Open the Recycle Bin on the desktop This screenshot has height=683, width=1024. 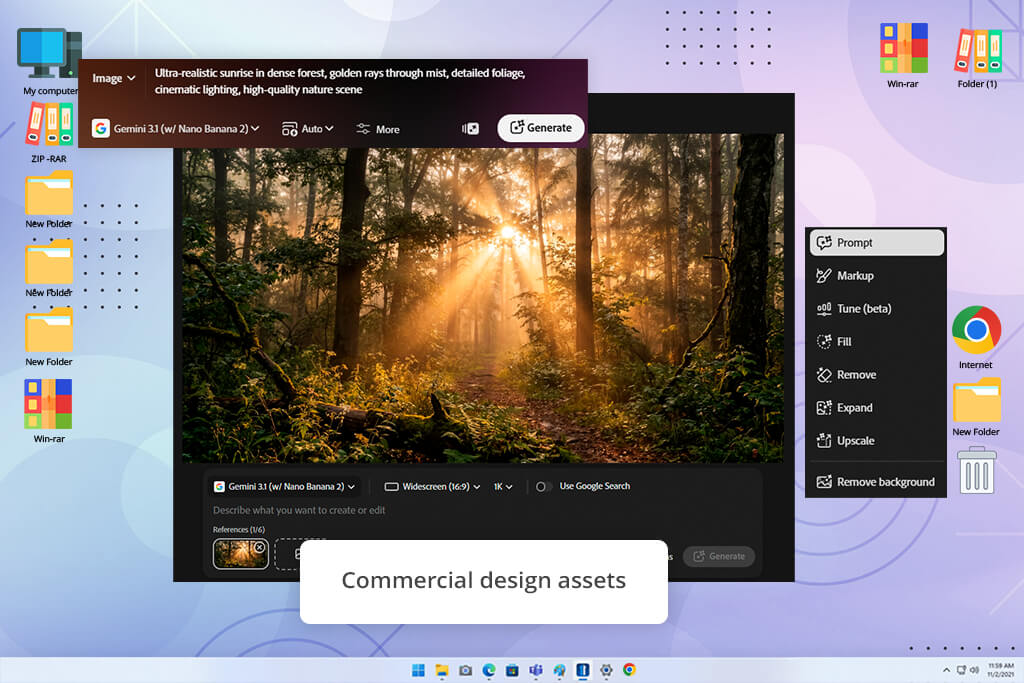pos(976,470)
